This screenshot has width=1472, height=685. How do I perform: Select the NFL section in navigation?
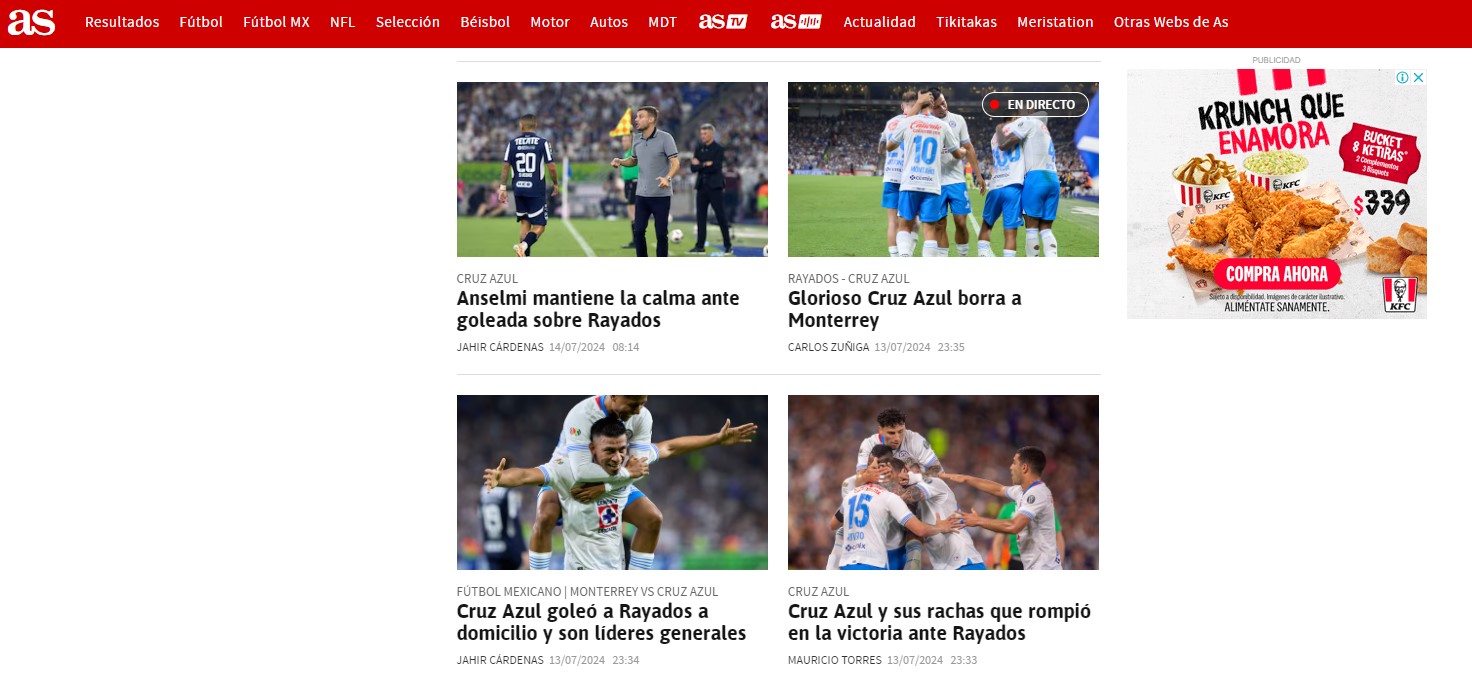343,22
